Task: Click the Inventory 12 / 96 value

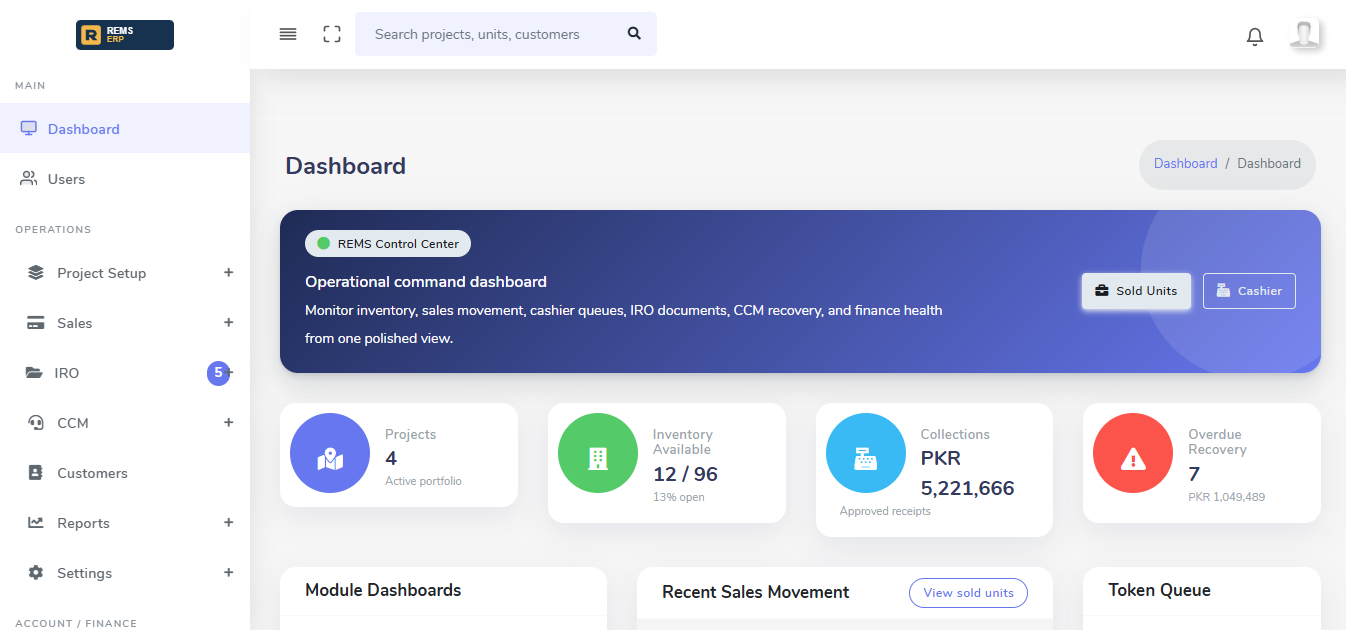Action: [685, 475]
